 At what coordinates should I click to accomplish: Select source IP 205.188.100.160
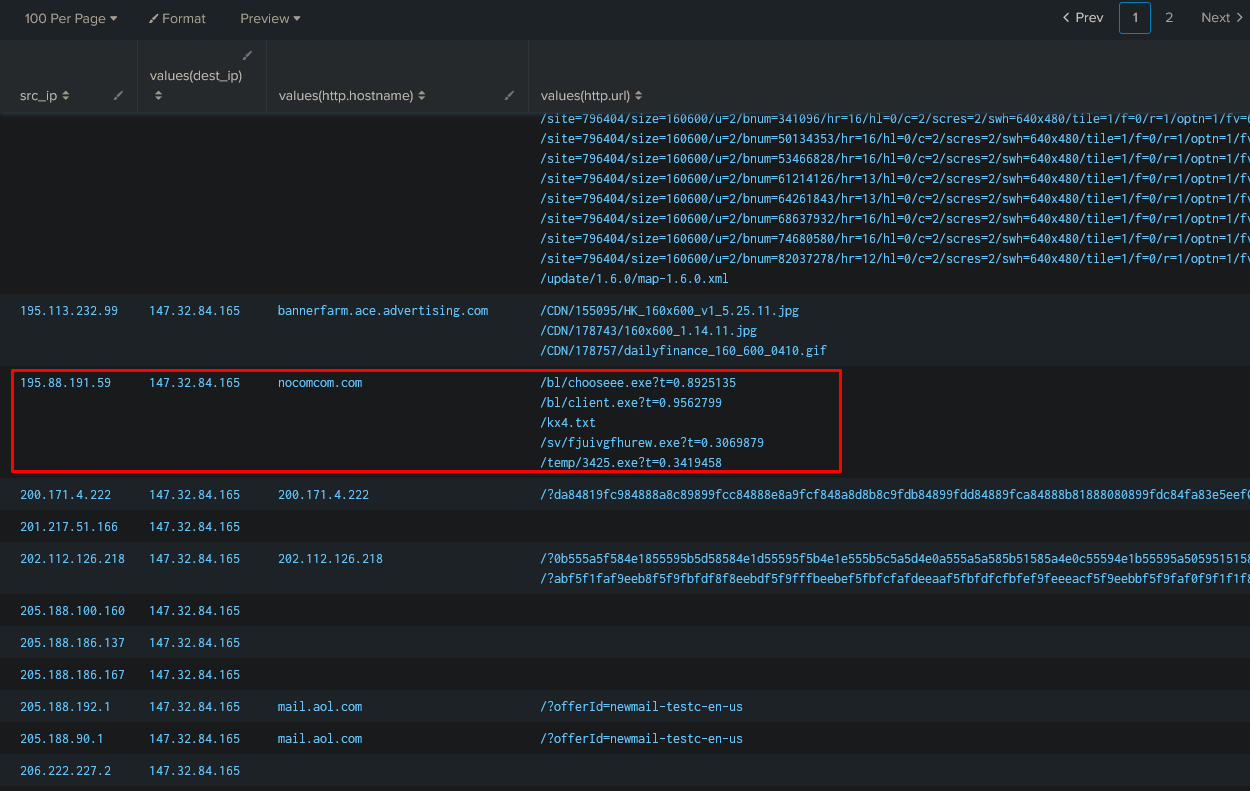(x=72, y=611)
